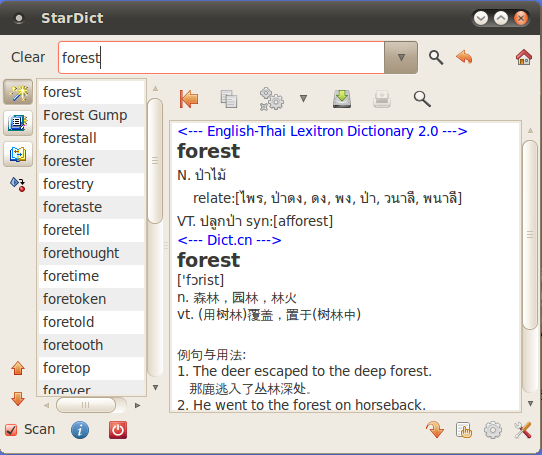The width and height of the screenshot is (542, 455).
Task: Select 'foretoken' in the word list
Action: tap(91, 299)
